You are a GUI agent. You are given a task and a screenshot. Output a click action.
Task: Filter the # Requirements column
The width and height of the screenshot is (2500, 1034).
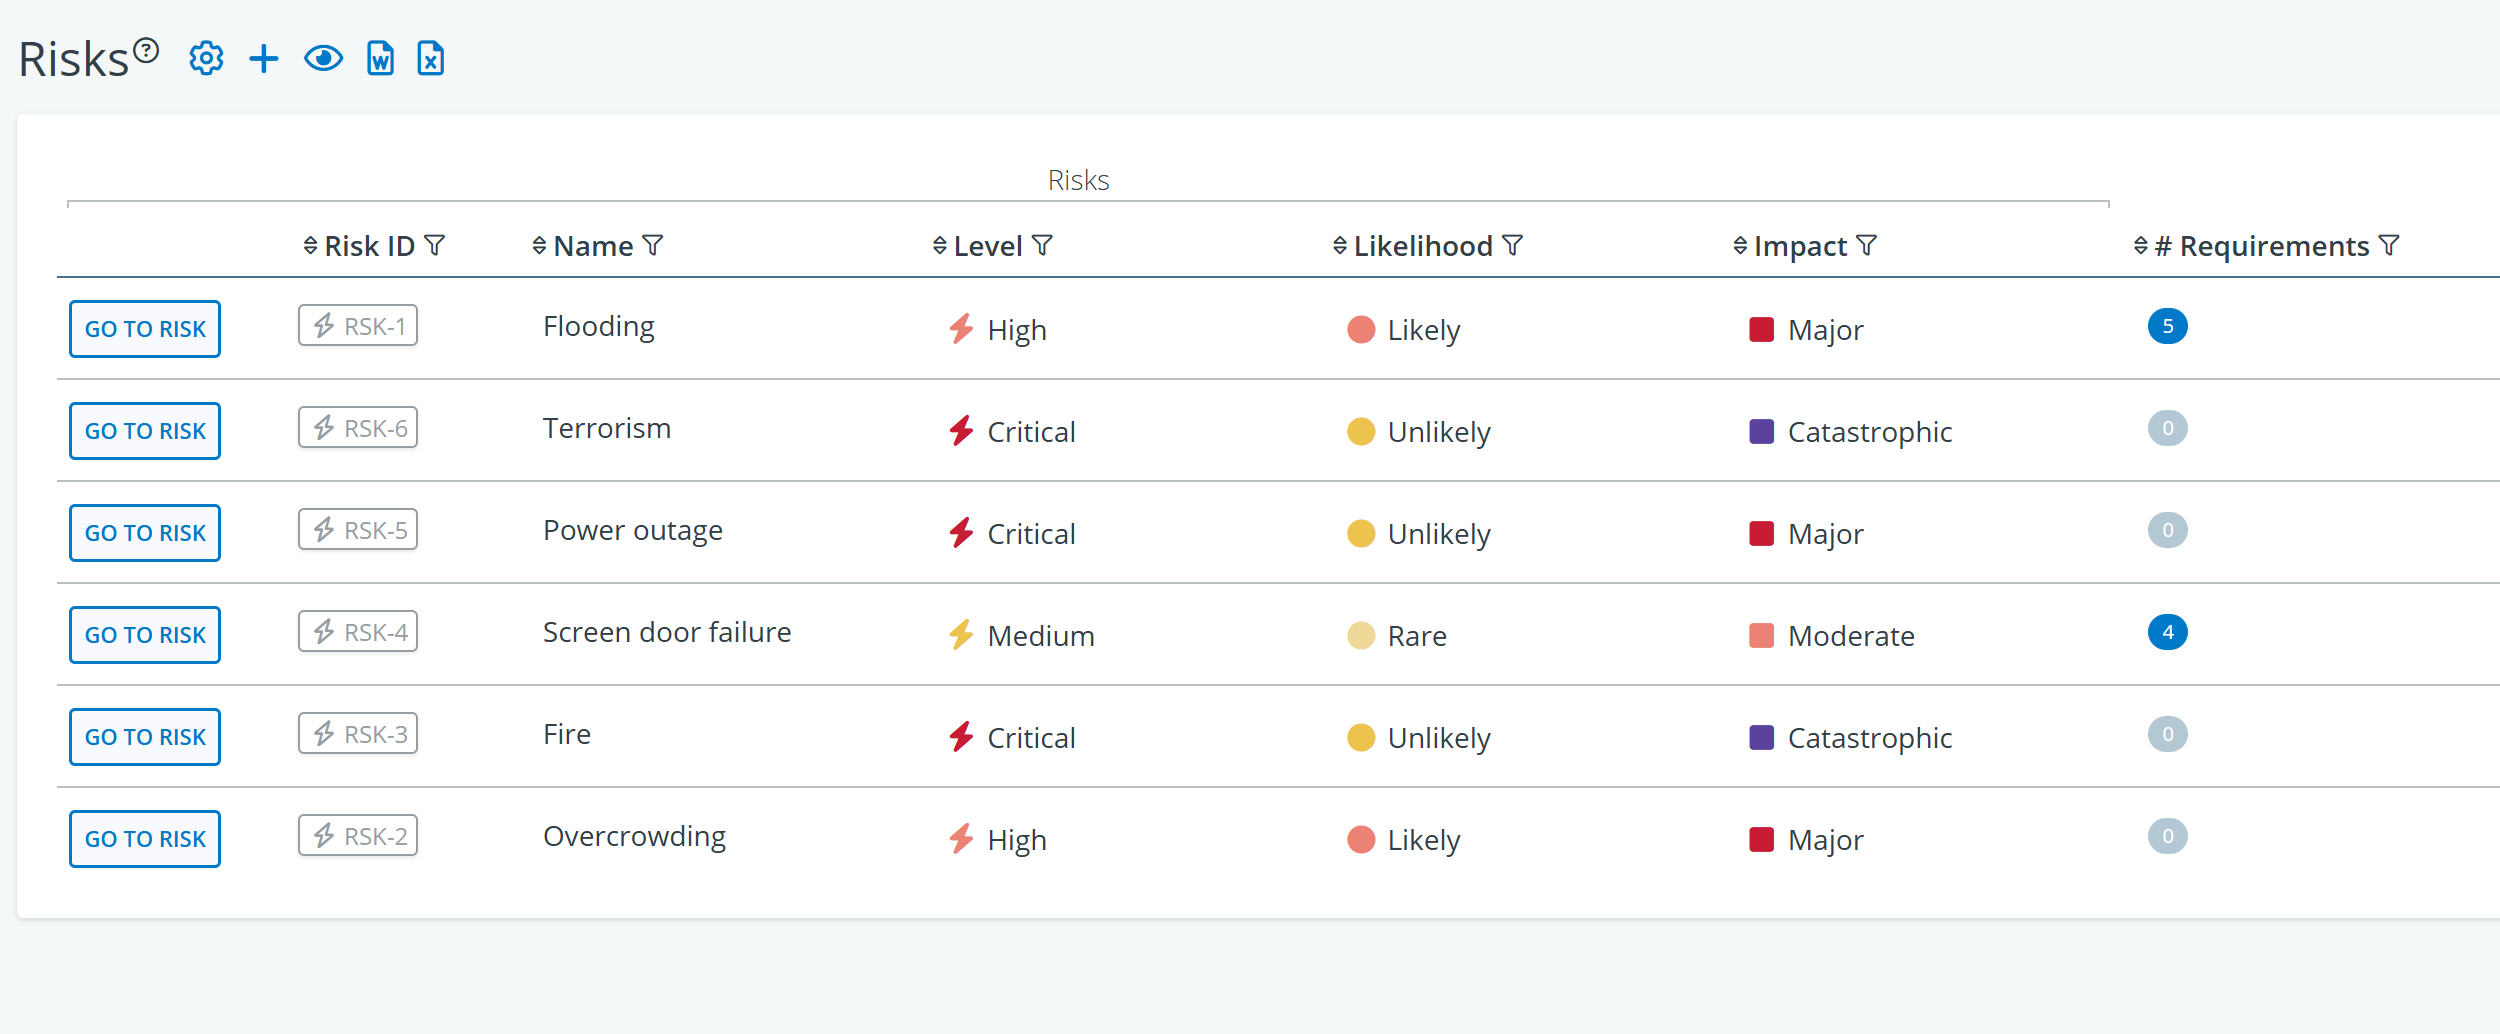pos(2389,246)
